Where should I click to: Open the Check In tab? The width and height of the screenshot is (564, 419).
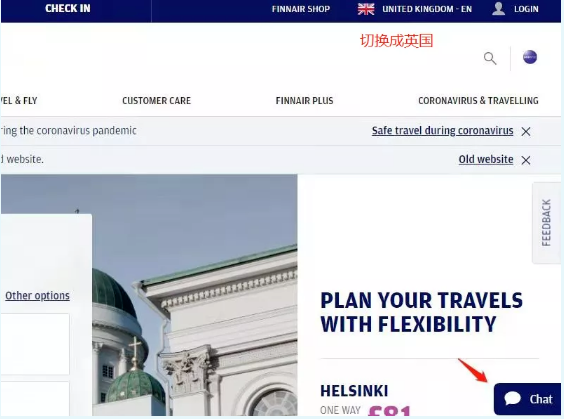[68, 9]
